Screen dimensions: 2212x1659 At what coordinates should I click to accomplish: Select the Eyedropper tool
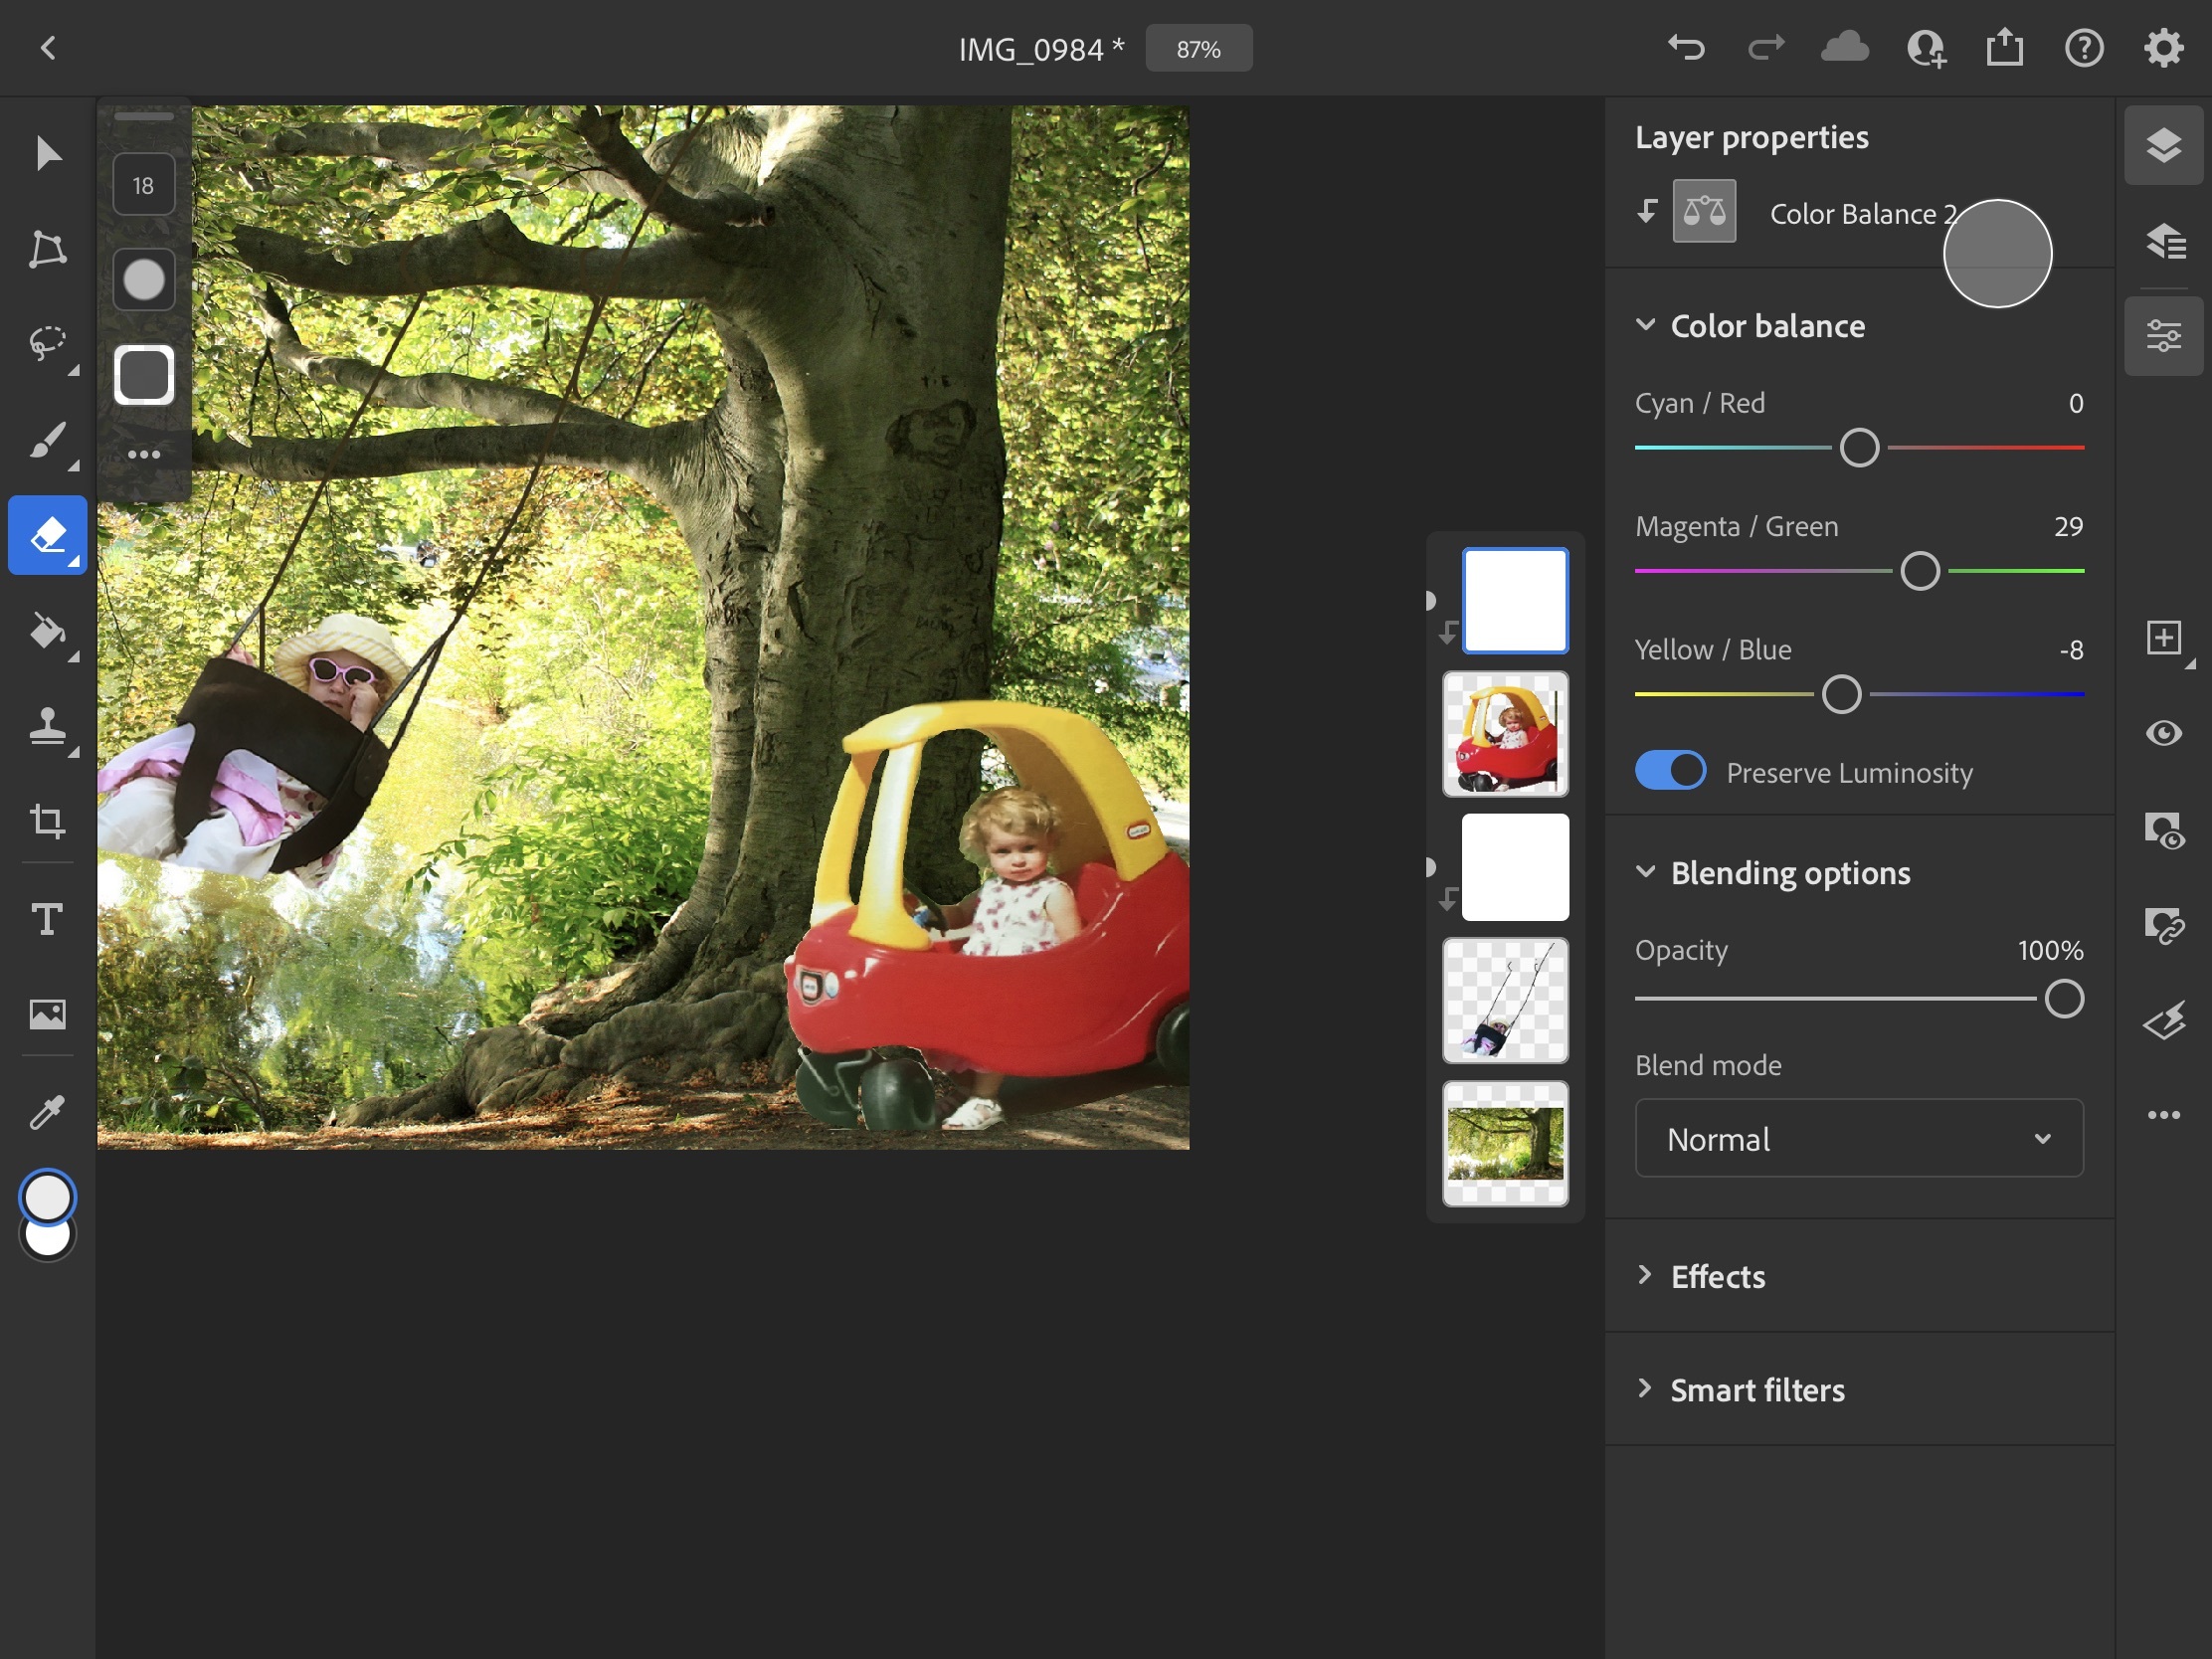[x=47, y=1112]
